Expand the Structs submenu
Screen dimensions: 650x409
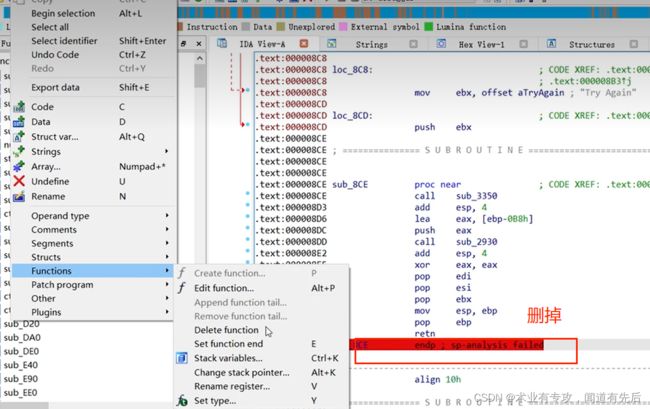click(x=167, y=257)
